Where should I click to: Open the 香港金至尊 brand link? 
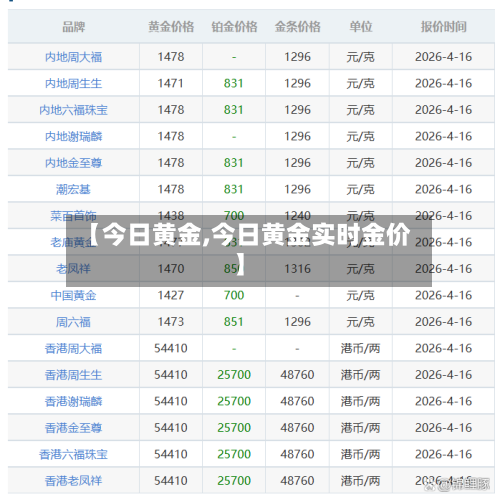coord(73,428)
